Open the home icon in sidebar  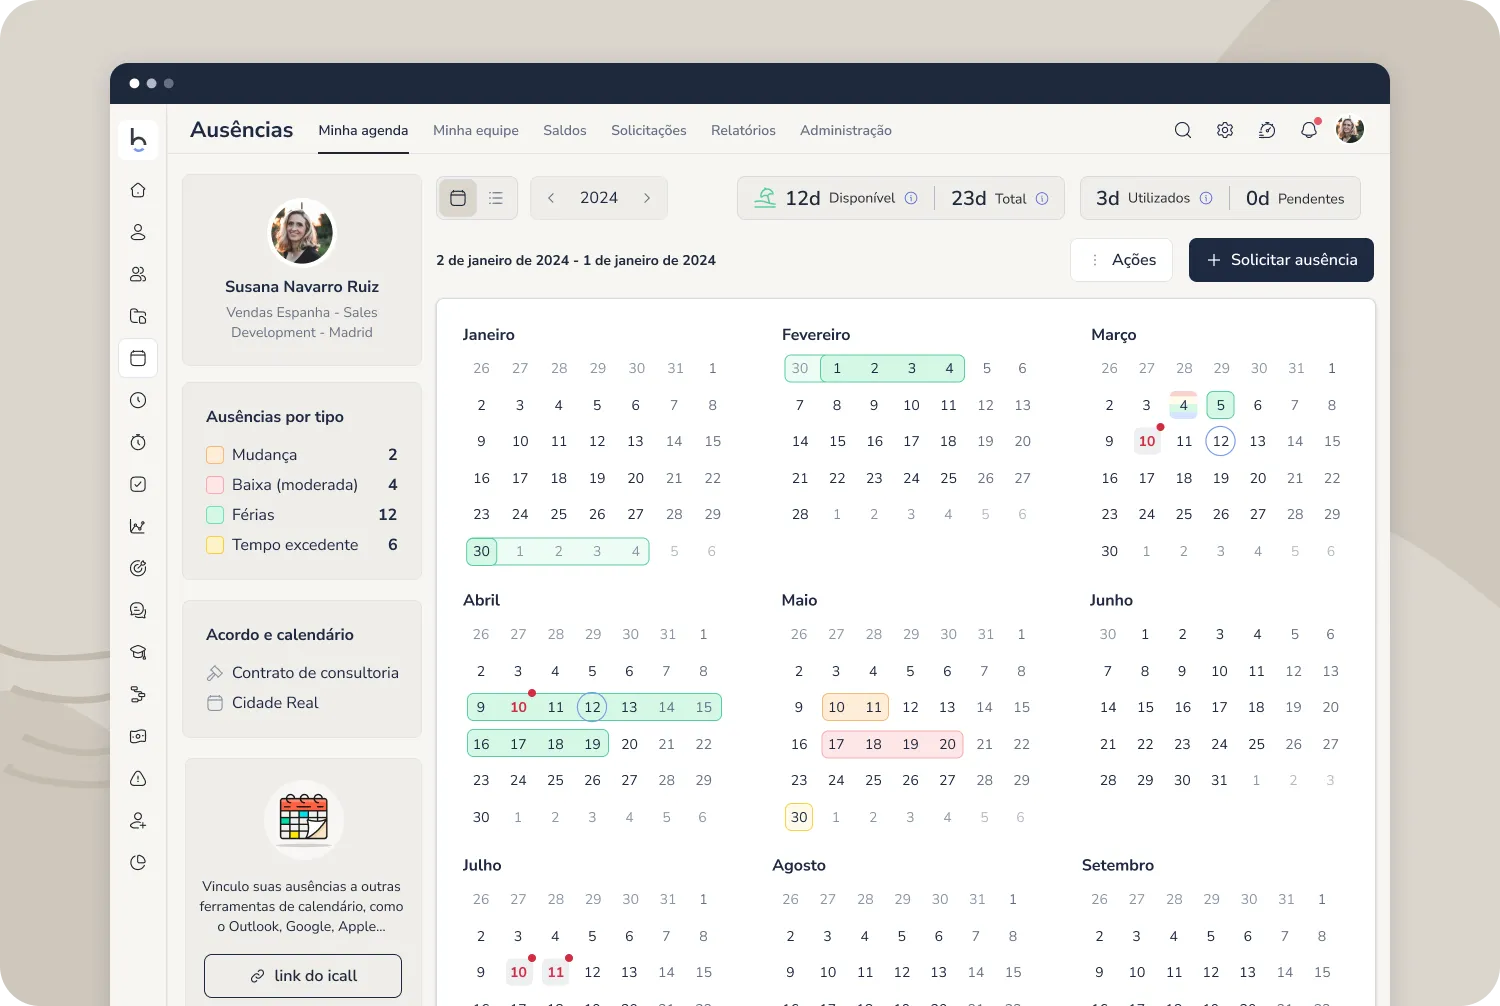point(138,190)
